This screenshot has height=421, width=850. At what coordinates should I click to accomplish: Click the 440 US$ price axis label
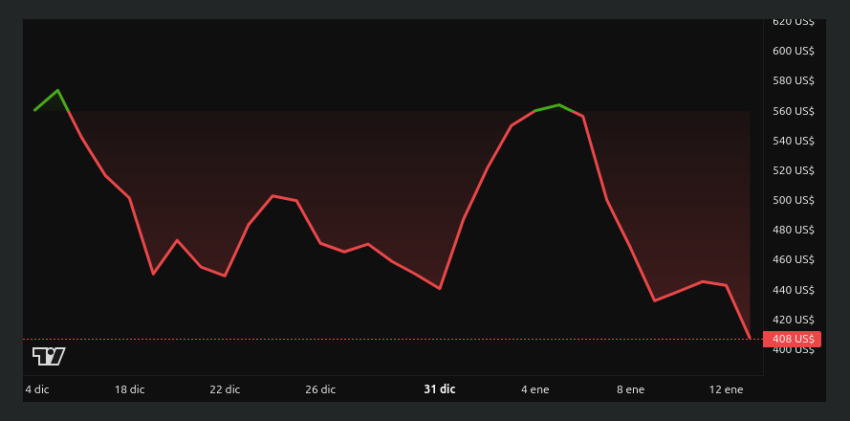click(794, 290)
